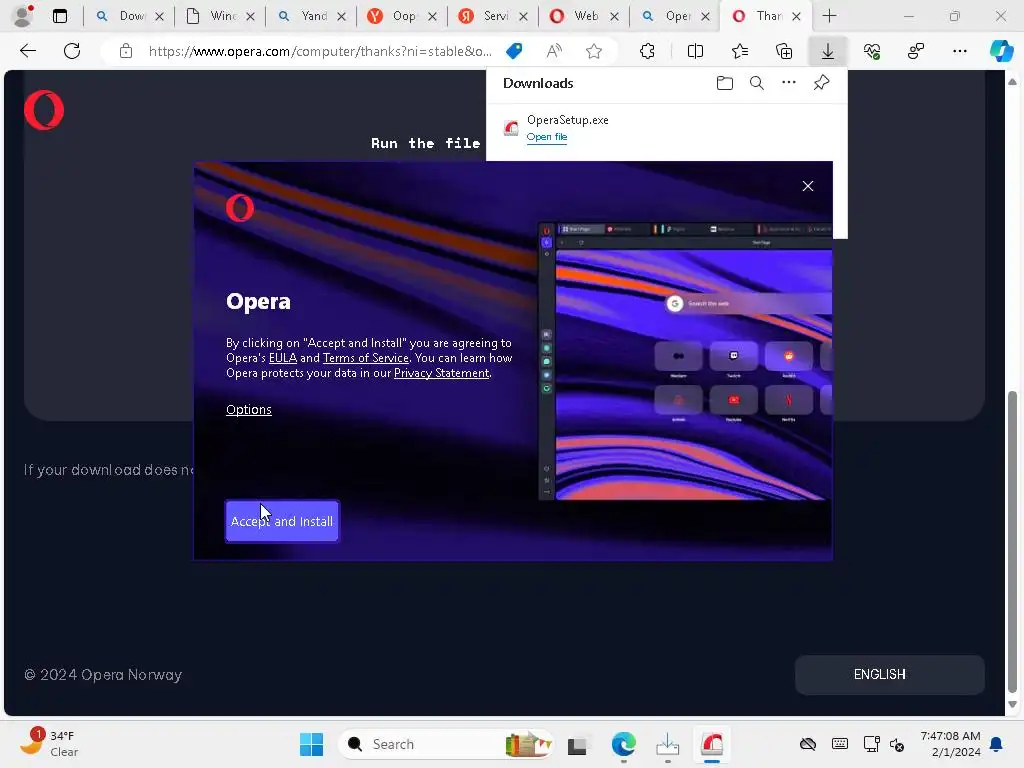Open the Favorites list icon
Image resolution: width=1024 pixels, height=768 pixels.
click(739, 51)
